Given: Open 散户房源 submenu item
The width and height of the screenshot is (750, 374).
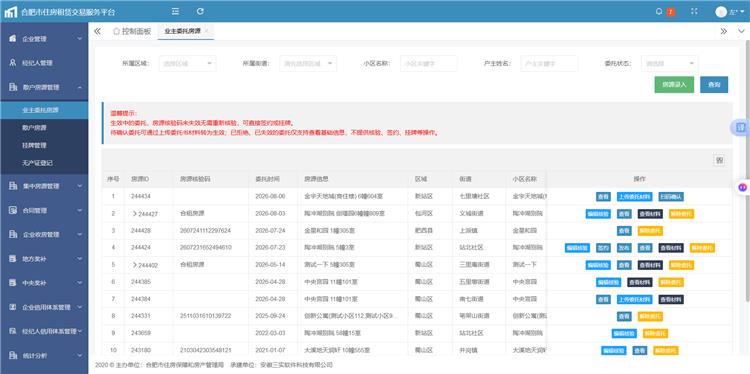Looking at the screenshot, I should pos(44,128).
